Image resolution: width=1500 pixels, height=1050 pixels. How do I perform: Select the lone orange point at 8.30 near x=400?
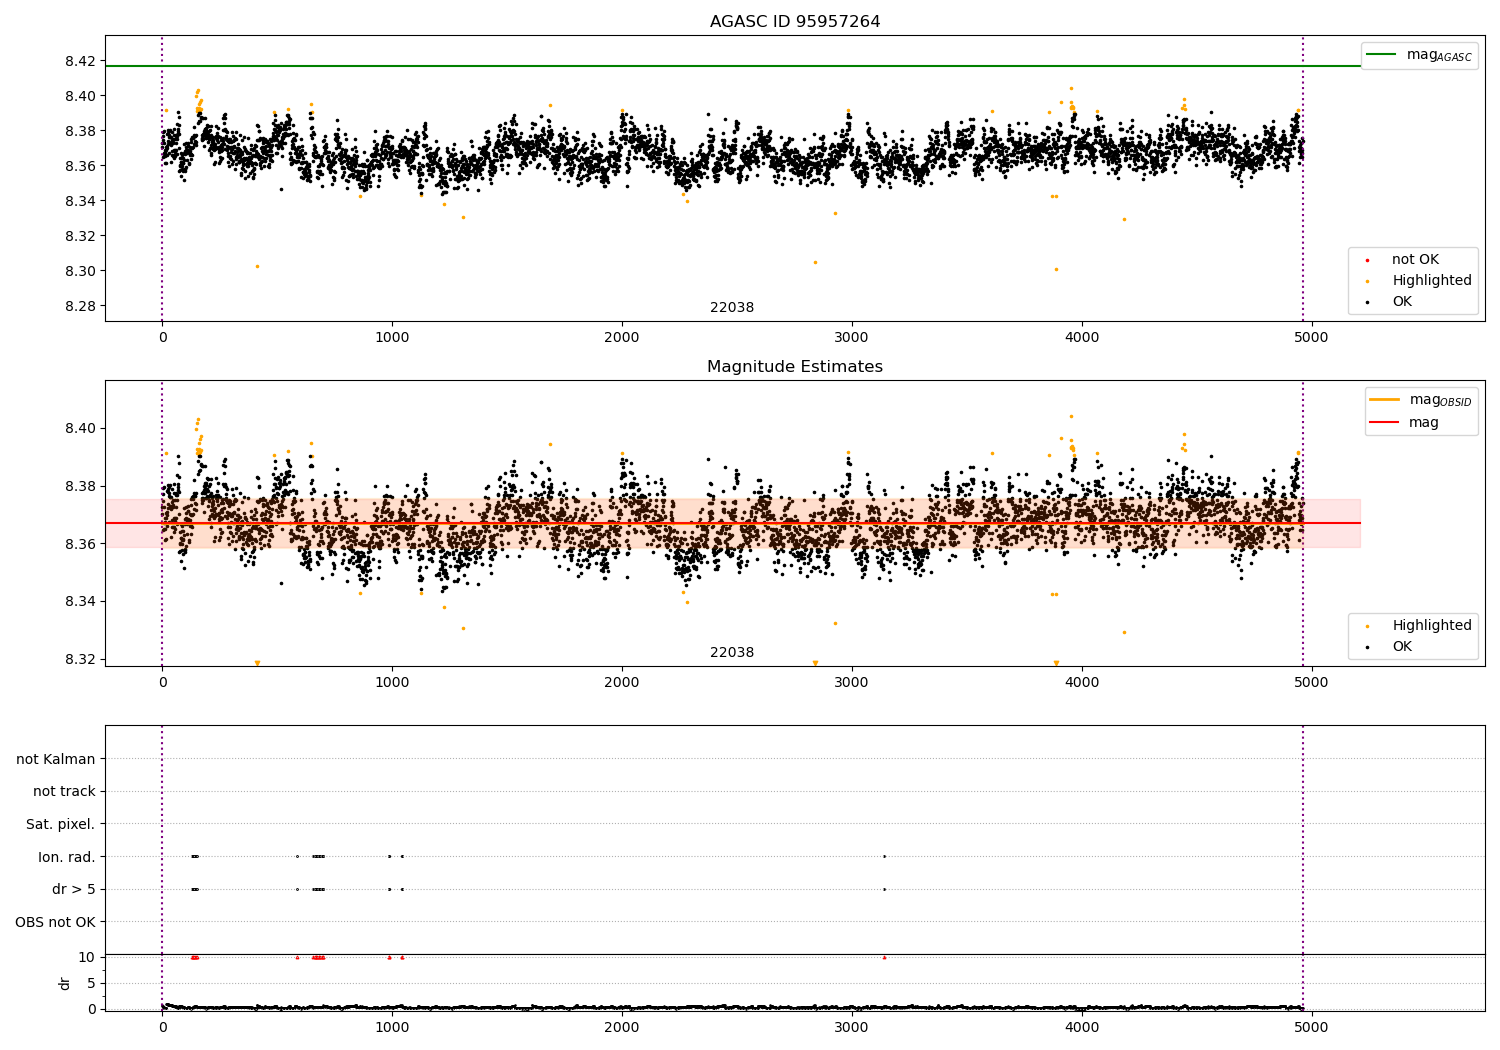[257, 266]
